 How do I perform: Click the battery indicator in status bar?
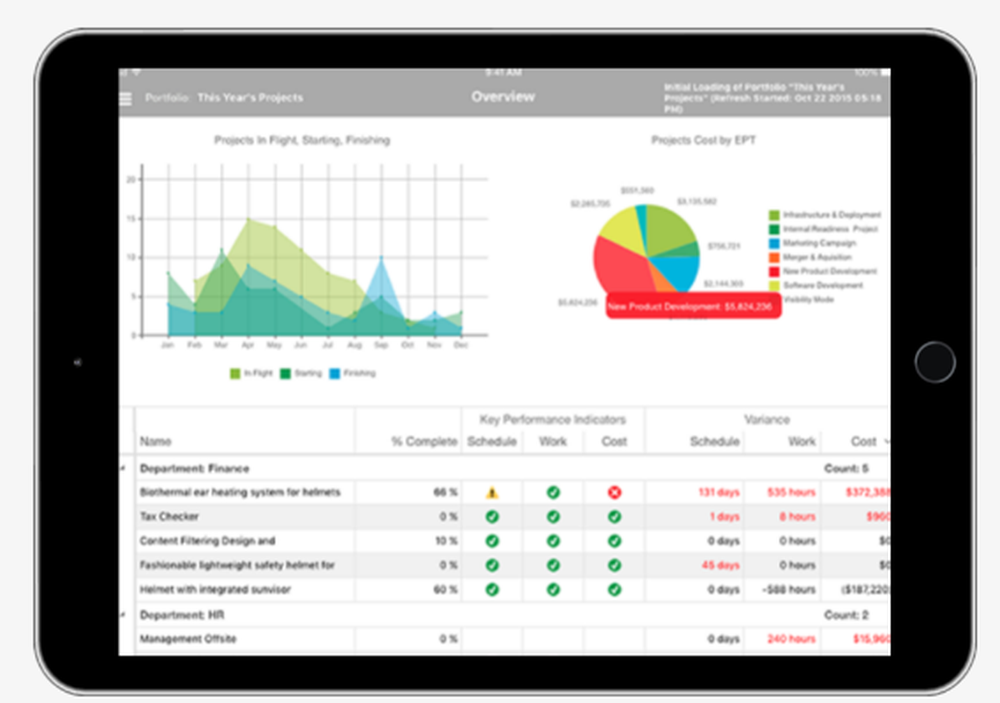coord(885,73)
